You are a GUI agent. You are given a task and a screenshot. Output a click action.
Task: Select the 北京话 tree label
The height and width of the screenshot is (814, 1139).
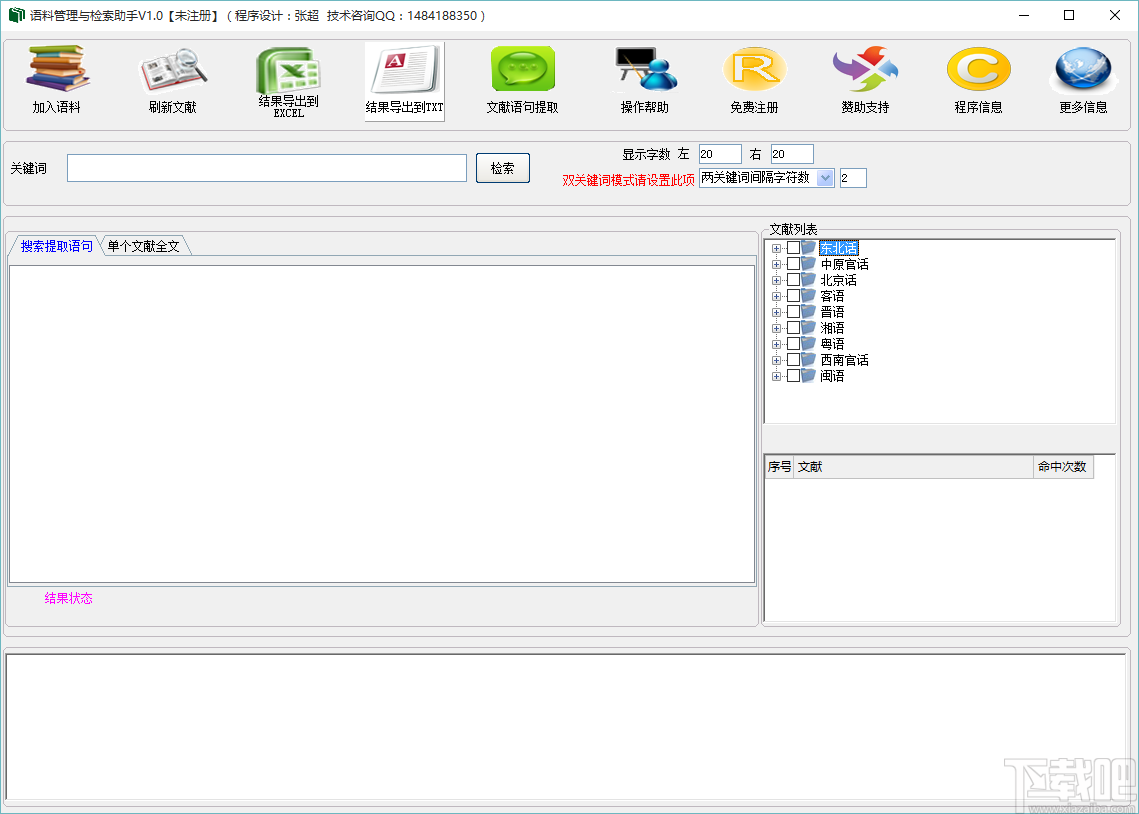(x=838, y=280)
